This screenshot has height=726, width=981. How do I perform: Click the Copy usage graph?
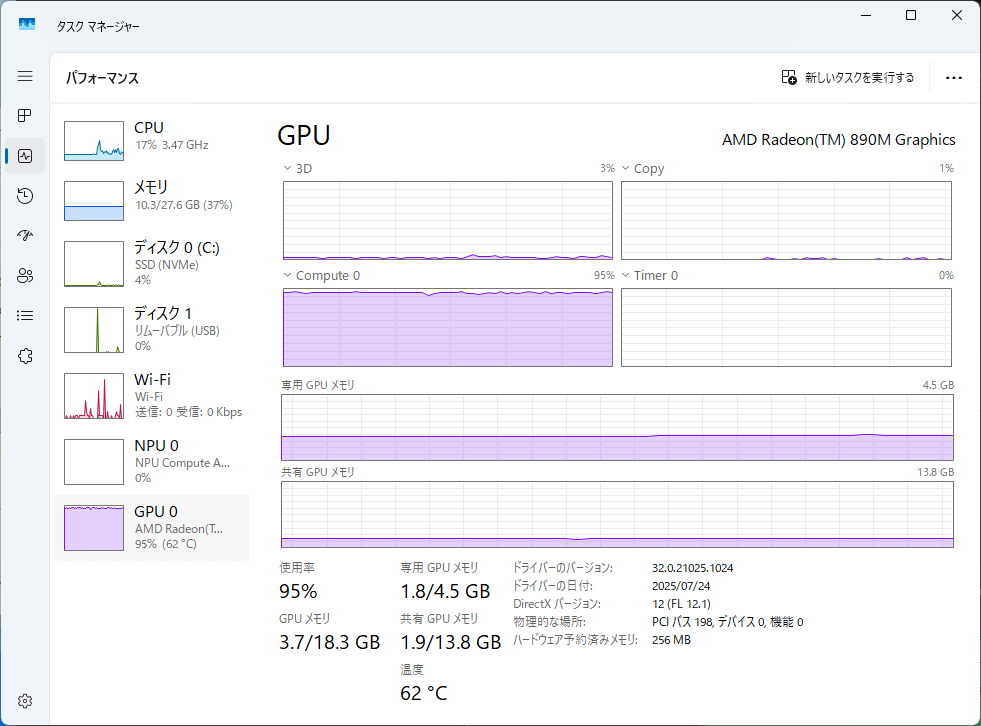tap(786, 220)
